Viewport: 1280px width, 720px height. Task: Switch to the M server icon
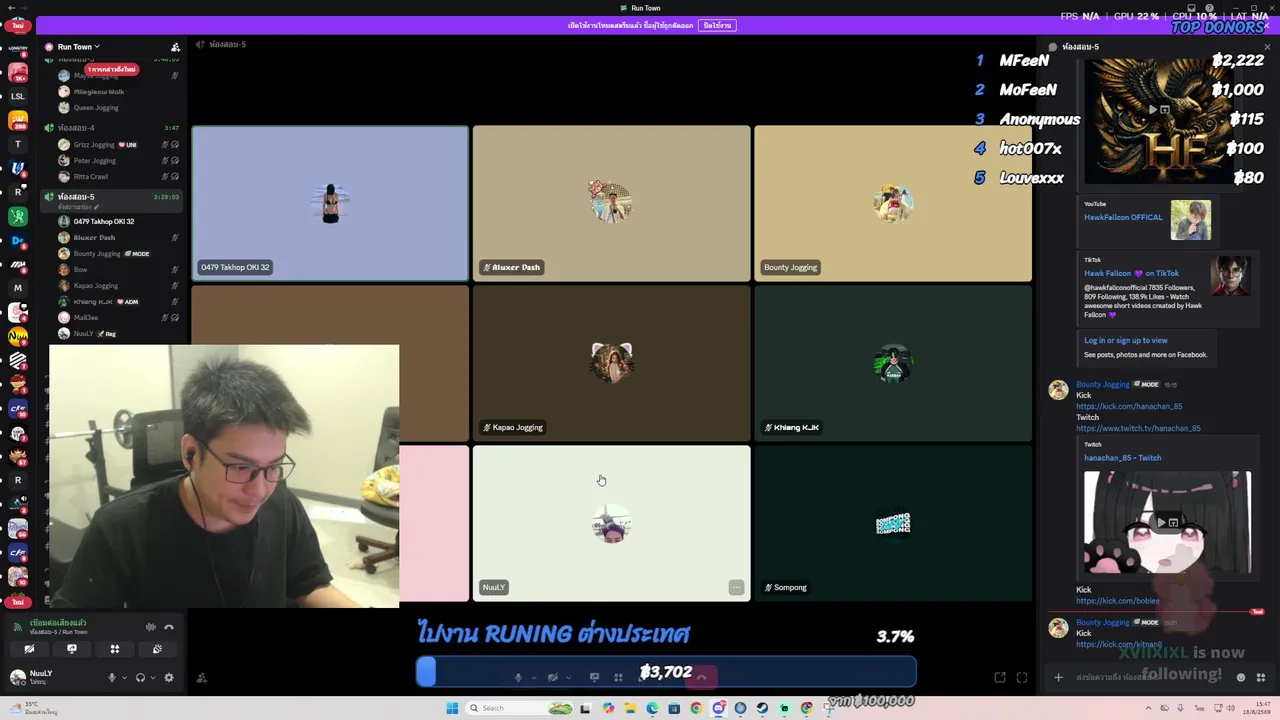[17, 288]
